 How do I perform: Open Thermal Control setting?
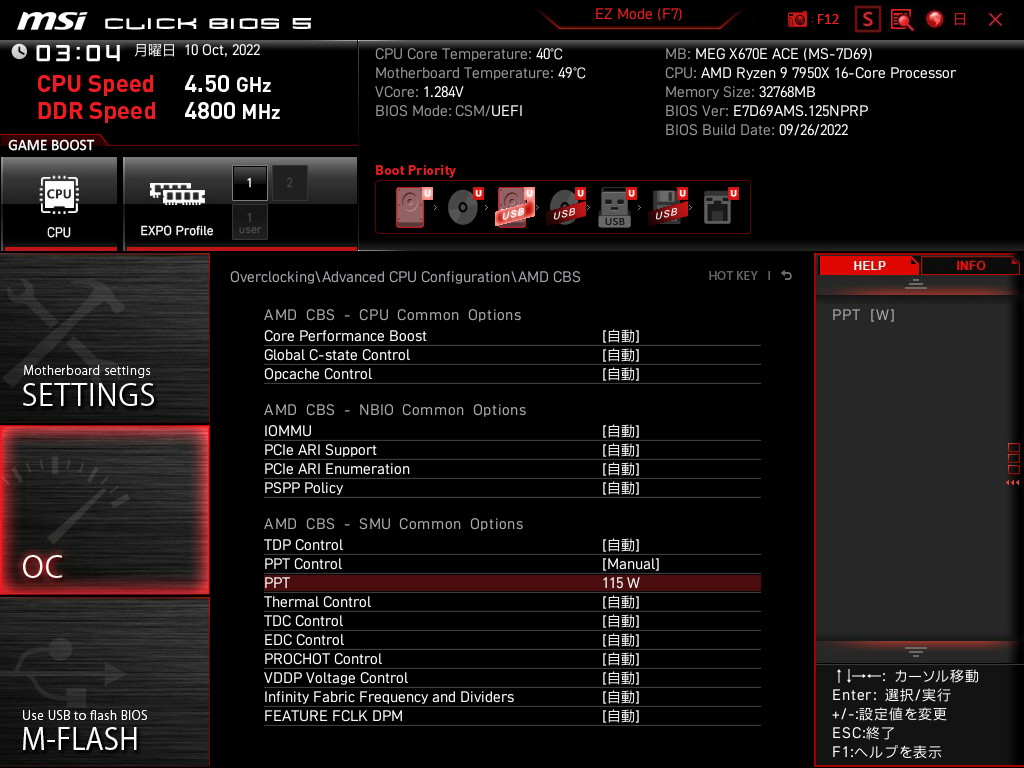coord(512,601)
